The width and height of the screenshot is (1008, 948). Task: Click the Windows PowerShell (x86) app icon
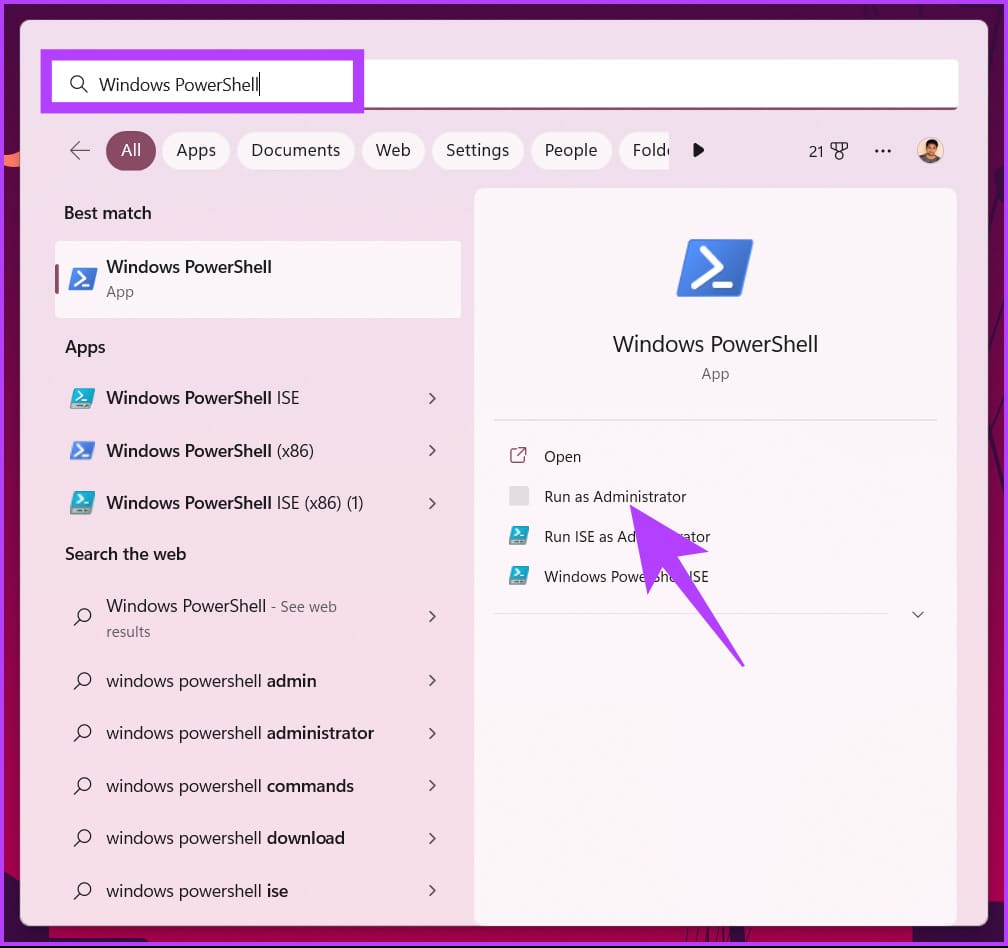click(82, 451)
